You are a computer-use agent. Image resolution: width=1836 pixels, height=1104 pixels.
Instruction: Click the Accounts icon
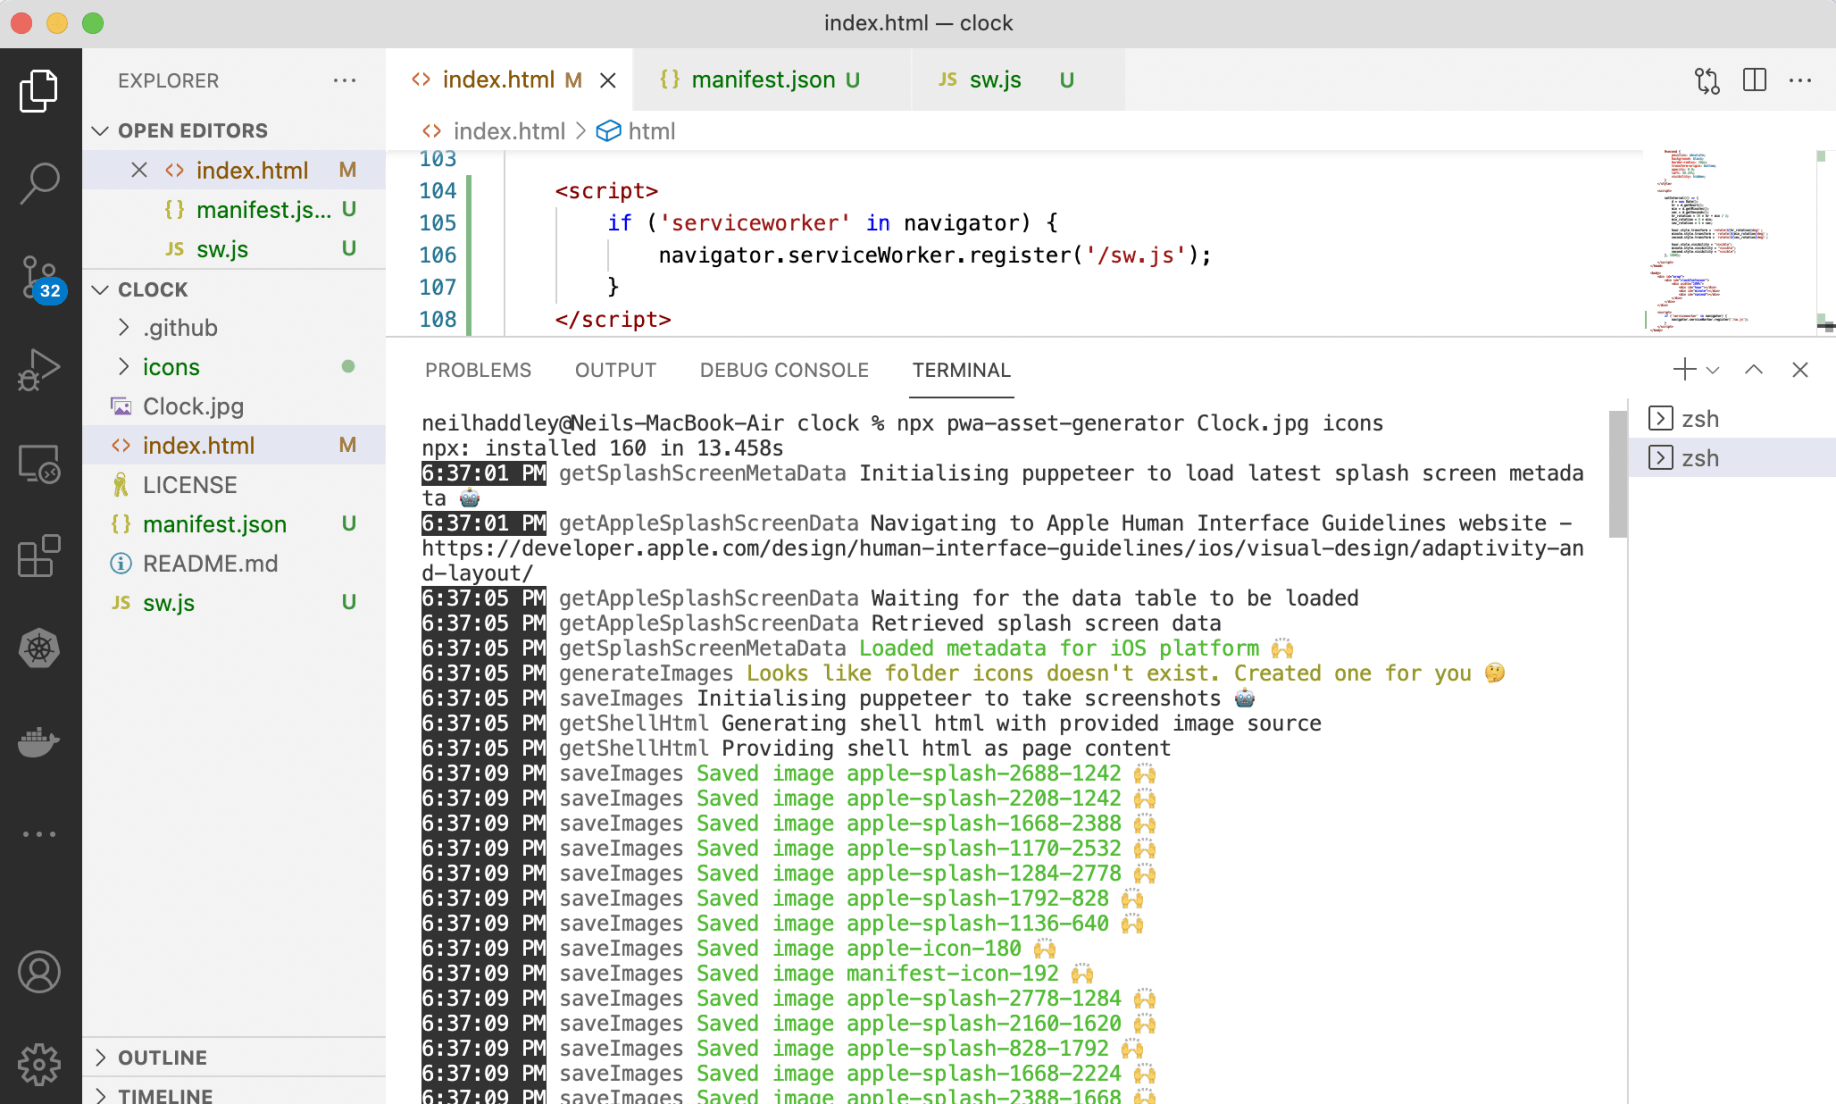click(x=39, y=972)
